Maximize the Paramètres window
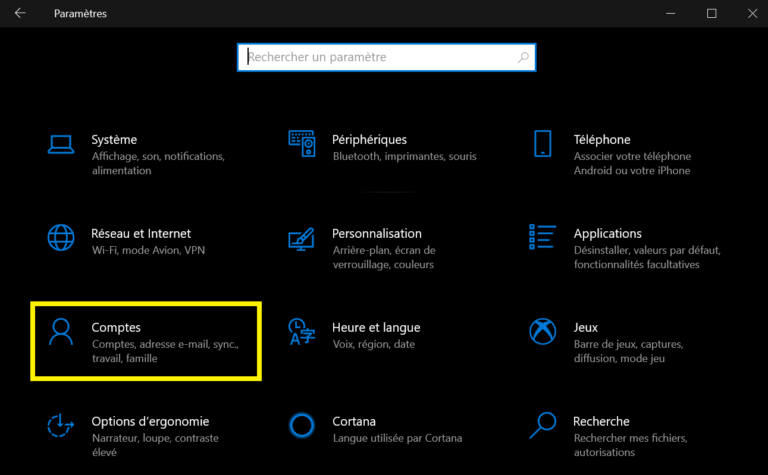 [712, 13]
